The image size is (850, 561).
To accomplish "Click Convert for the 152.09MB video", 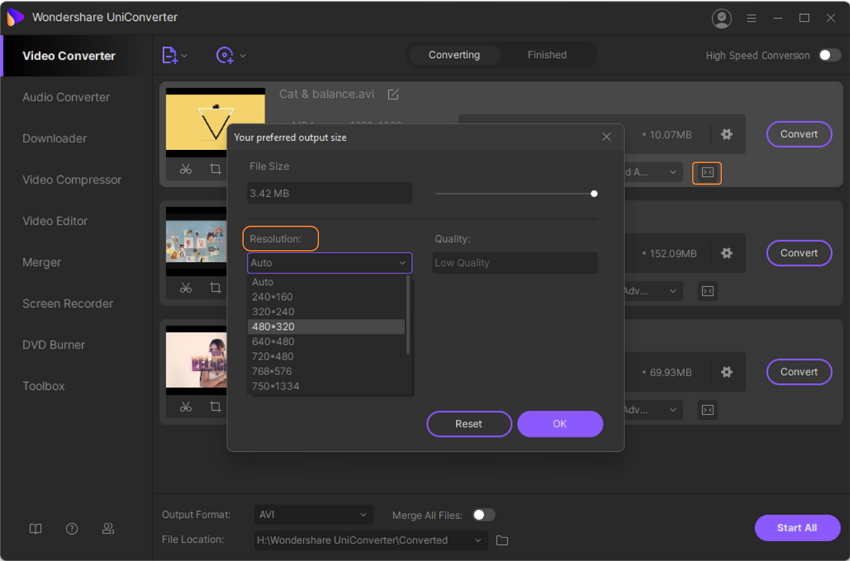I will [x=799, y=253].
